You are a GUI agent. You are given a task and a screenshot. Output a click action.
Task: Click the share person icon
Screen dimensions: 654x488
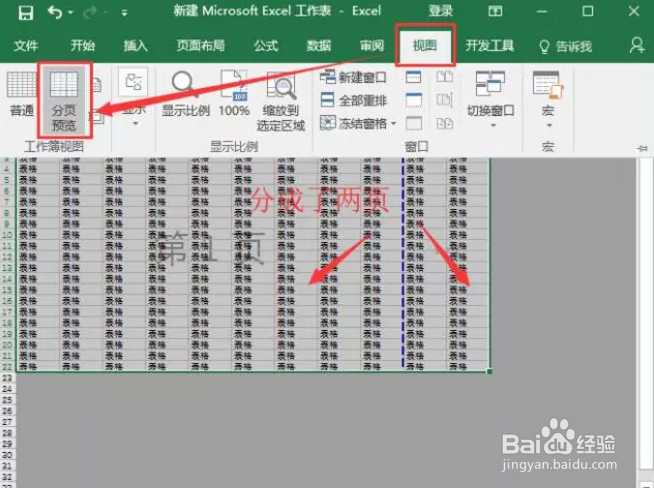tap(637, 45)
